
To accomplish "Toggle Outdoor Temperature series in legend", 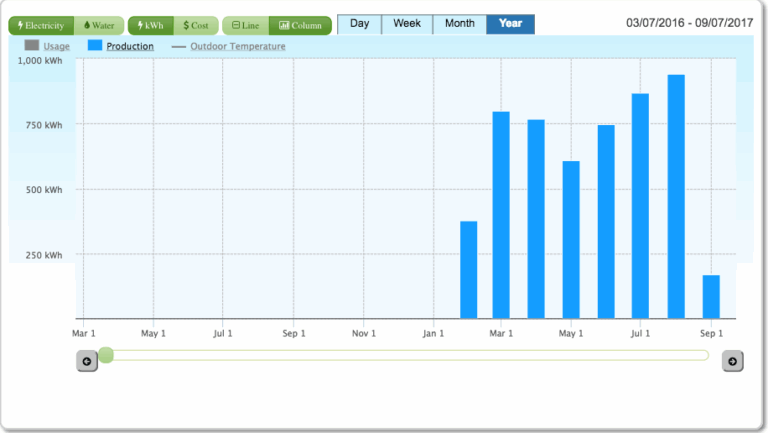I will tap(237, 46).
